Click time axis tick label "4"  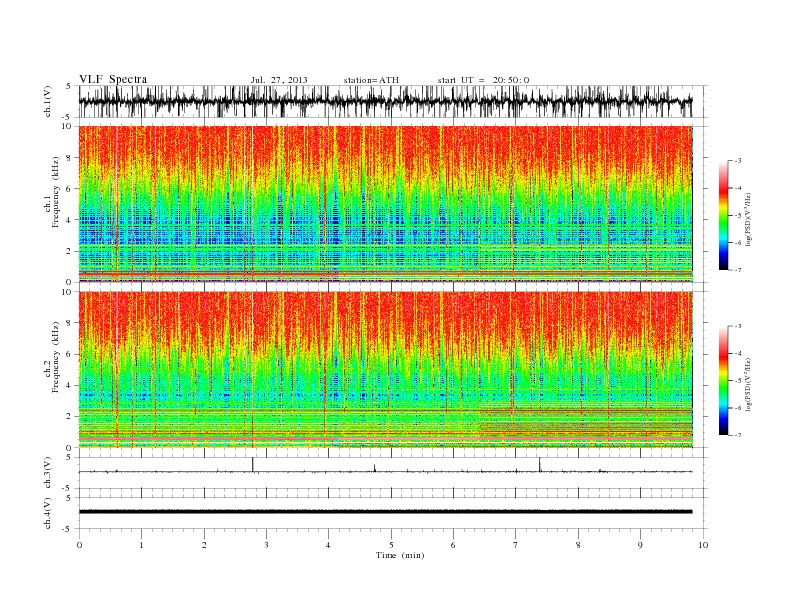329,545
